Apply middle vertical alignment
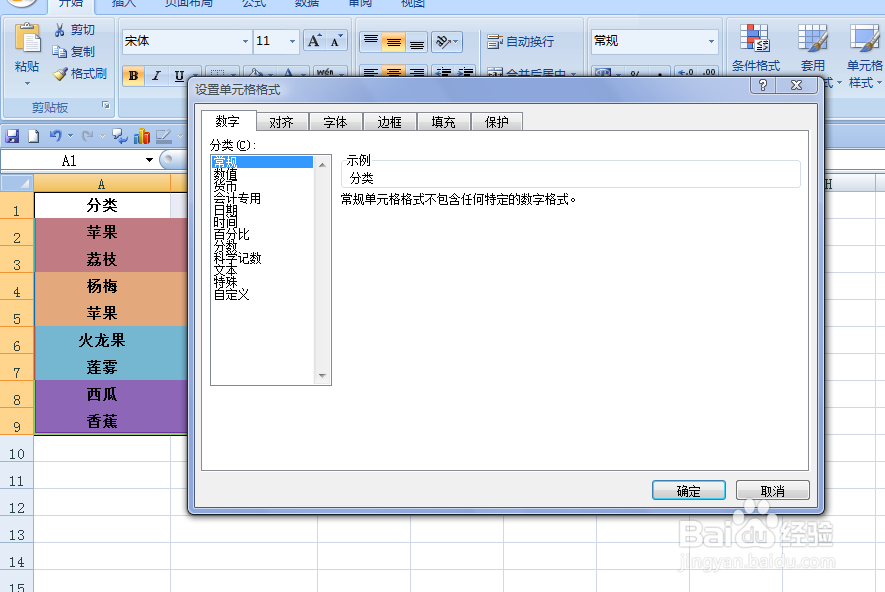Viewport: 885px width, 592px height. (393, 41)
